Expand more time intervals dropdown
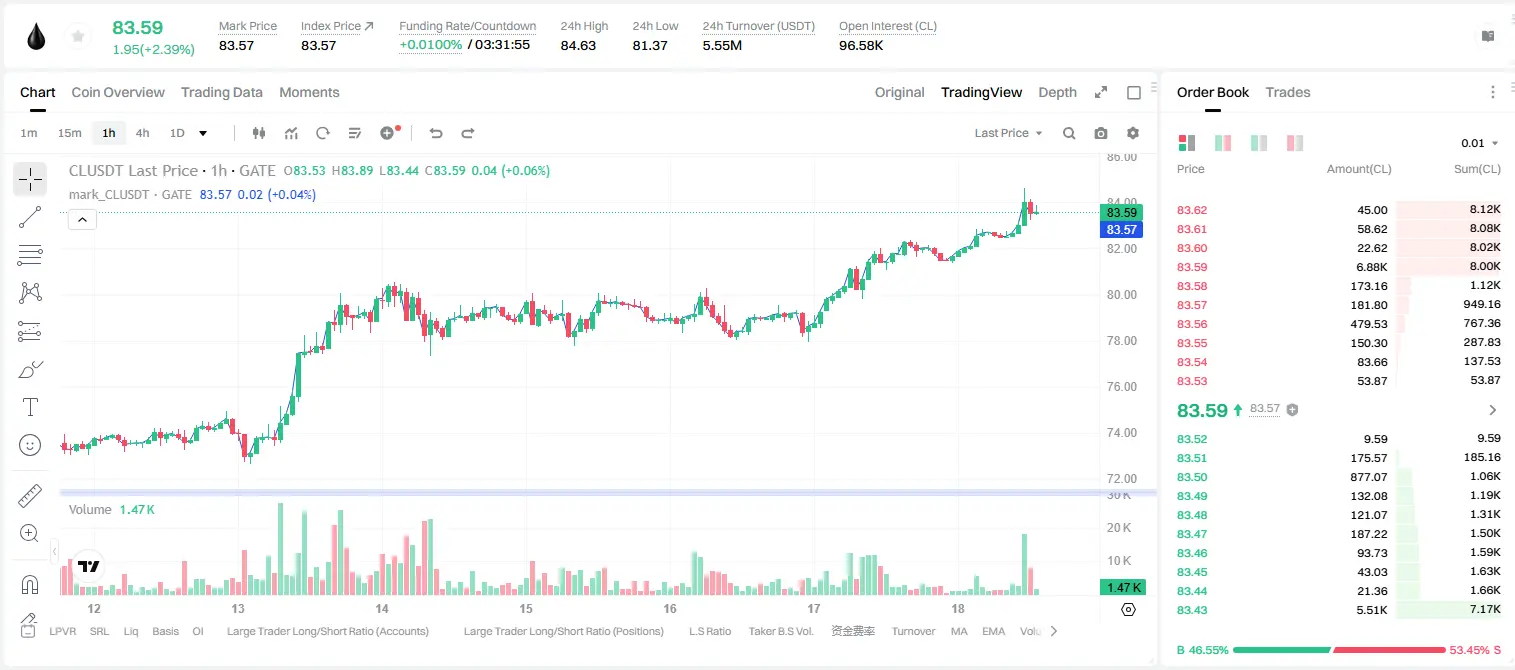The height and width of the screenshot is (670, 1515). pyautogui.click(x=203, y=133)
